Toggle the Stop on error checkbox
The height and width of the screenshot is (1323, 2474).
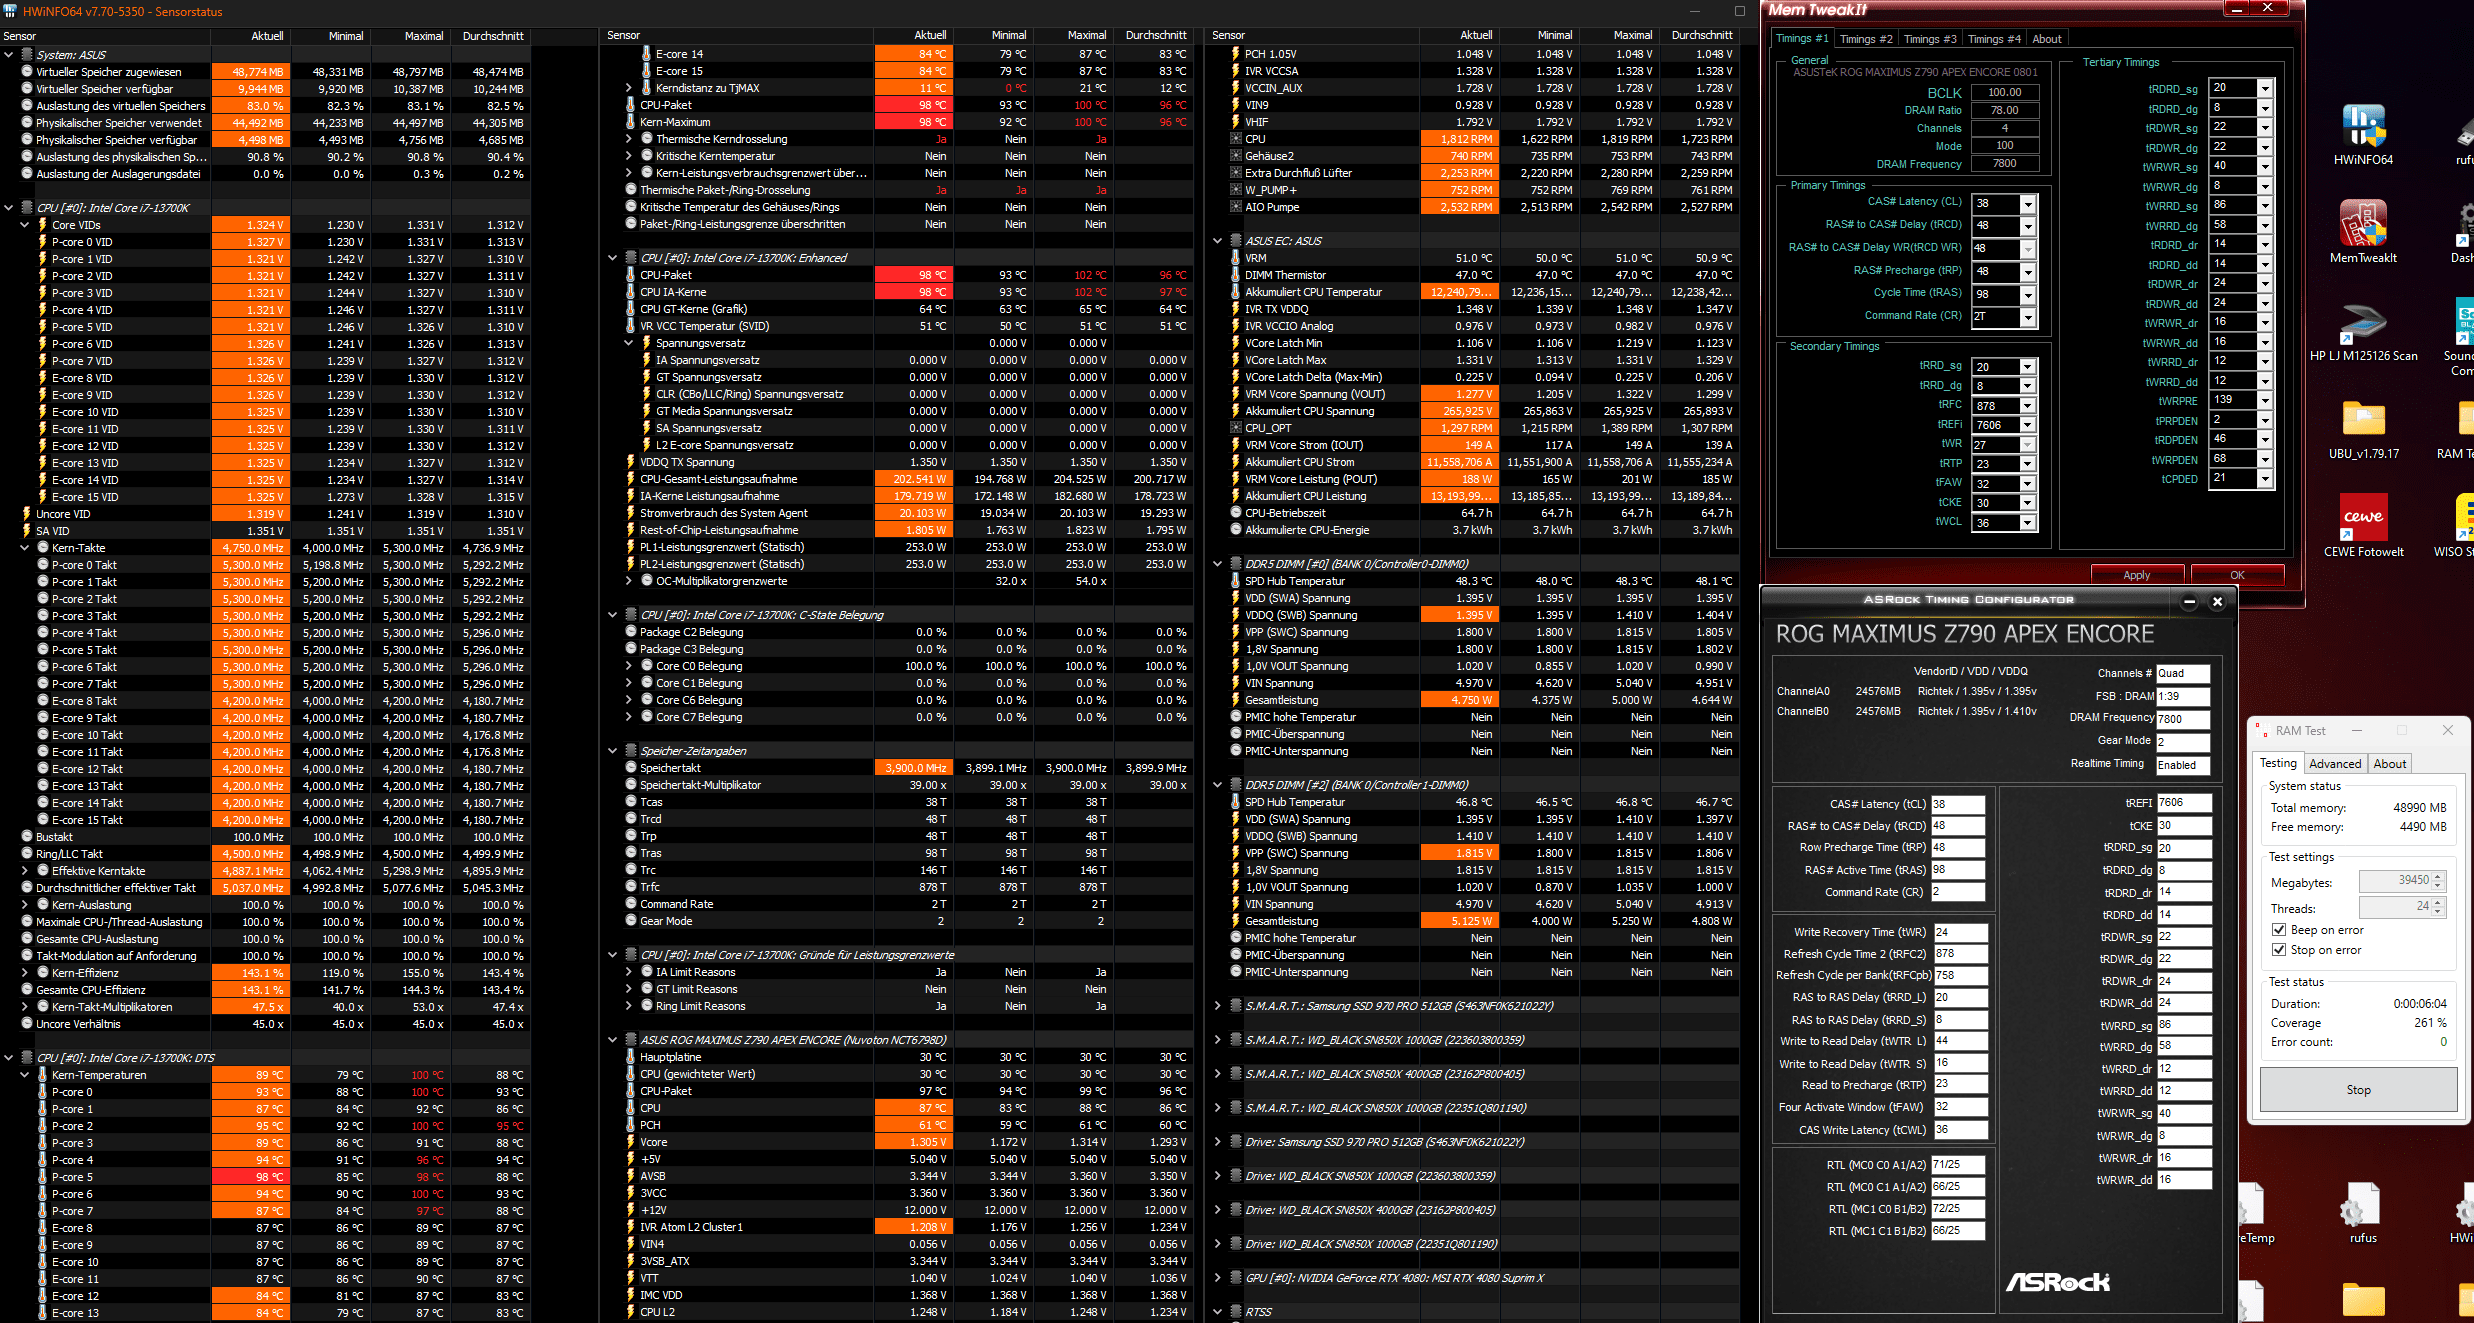point(2279,950)
